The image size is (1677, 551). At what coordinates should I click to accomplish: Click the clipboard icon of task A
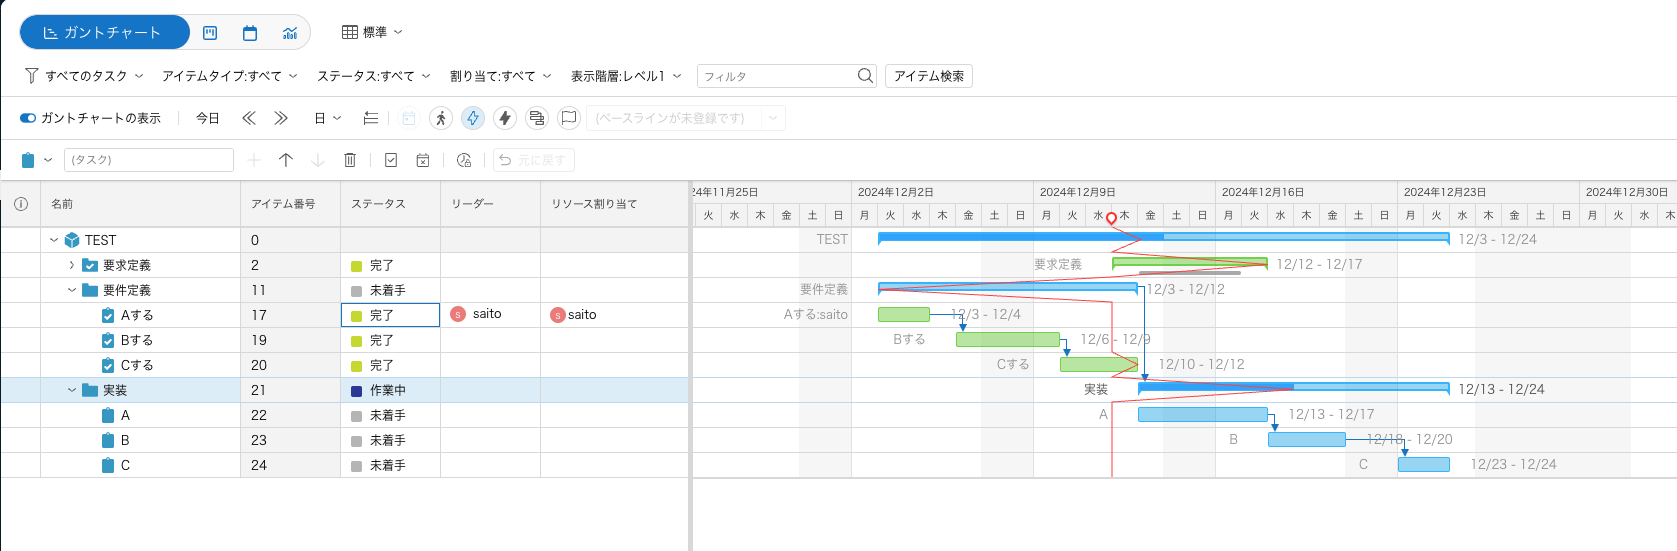pyautogui.click(x=108, y=415)
